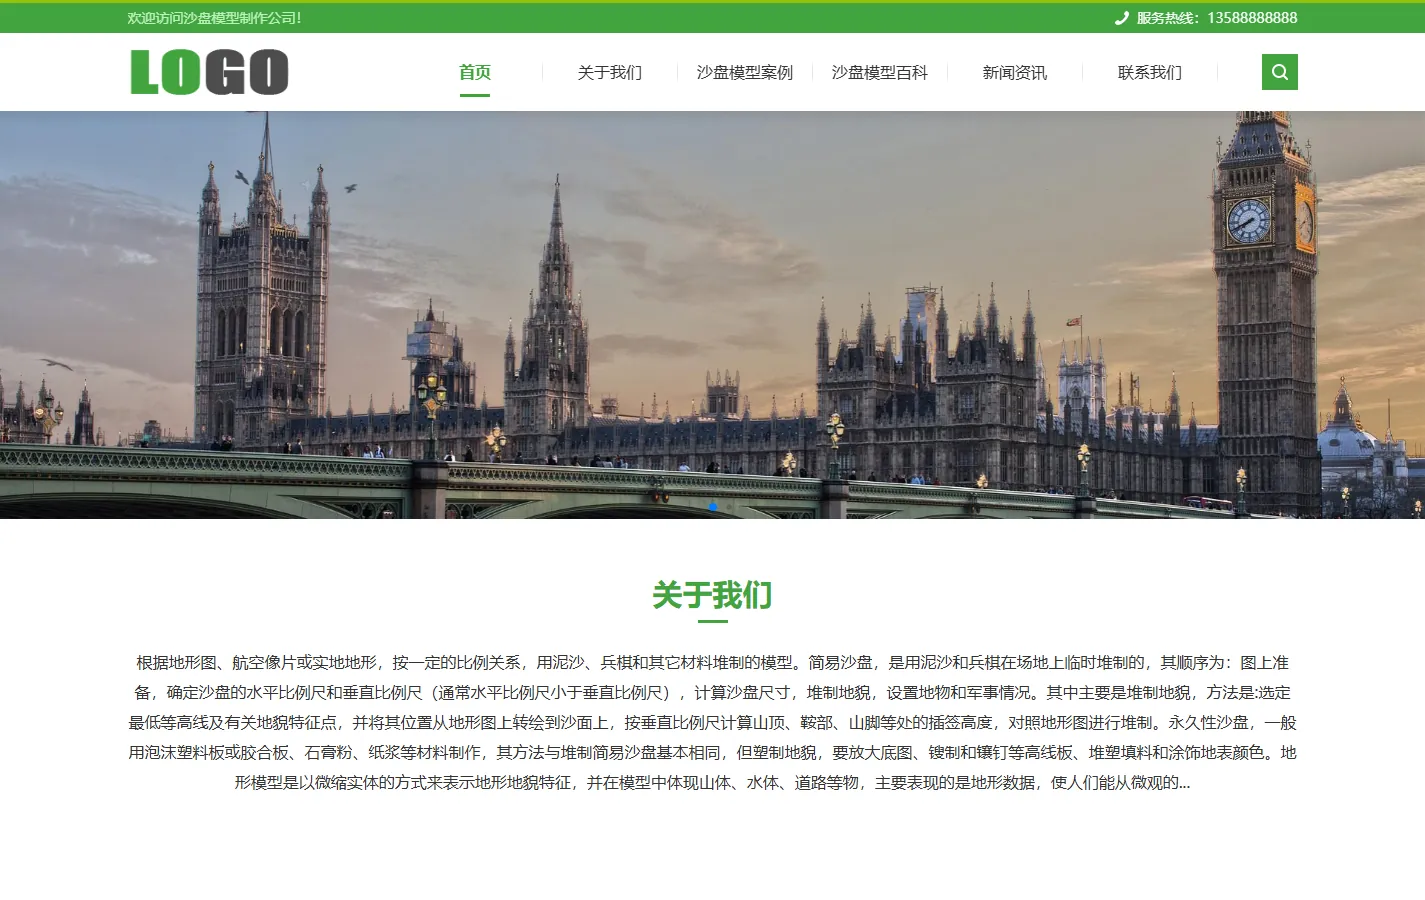Click the paragraph starting with 根据地形图、航空像片
The height and width of the screenshot is (900, 1425).
coord(712,722)
